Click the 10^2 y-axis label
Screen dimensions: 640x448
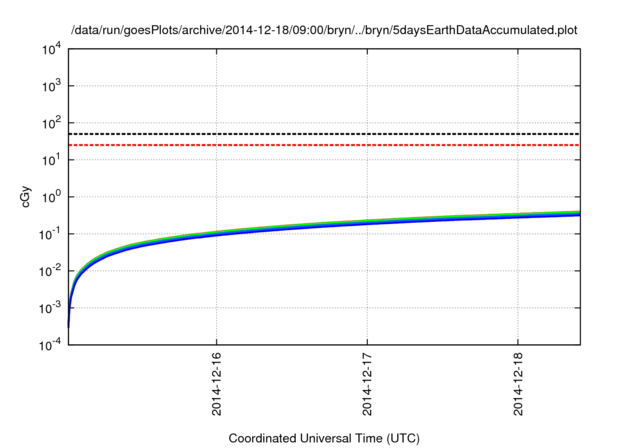[x=51, y=123]
